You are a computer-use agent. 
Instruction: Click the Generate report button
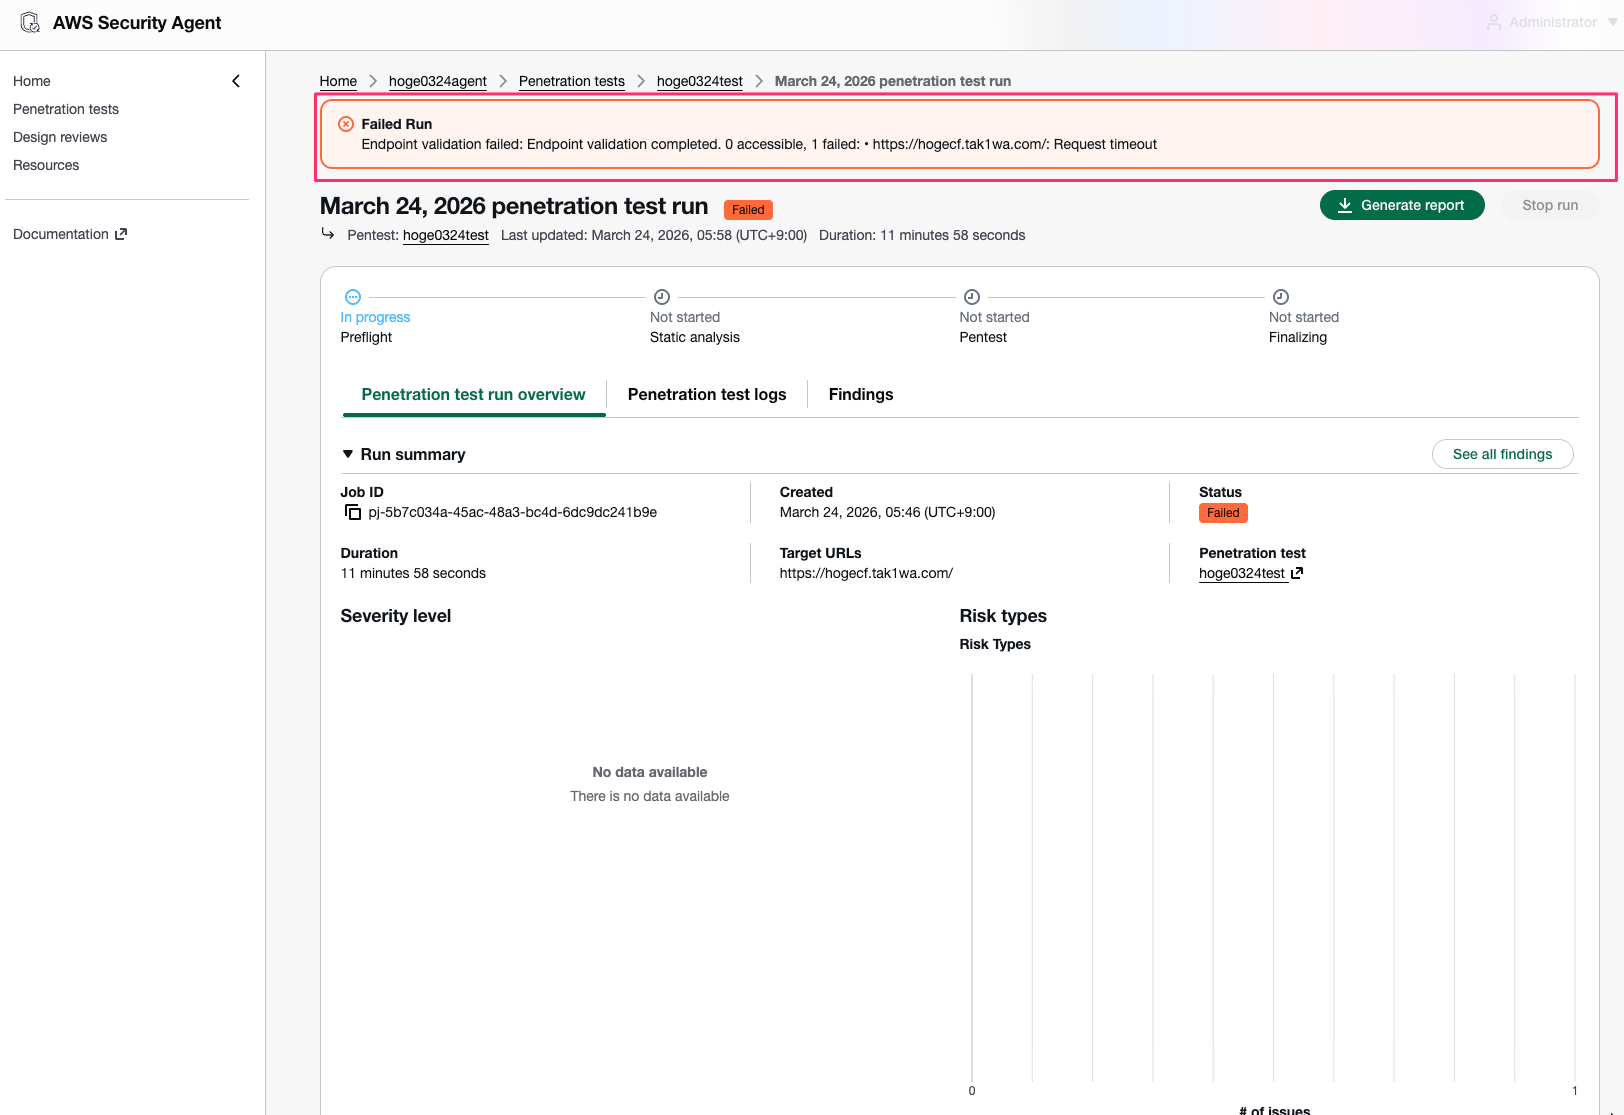point(1401,205)
